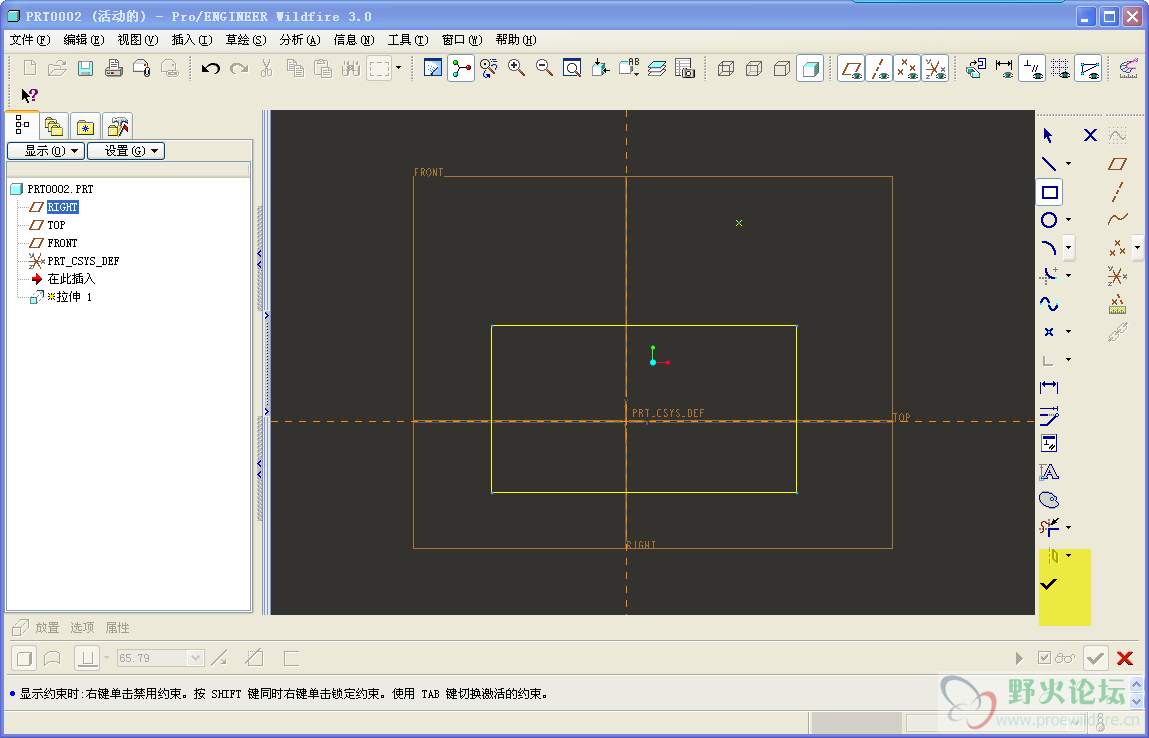The width and height of the screenshot is (1149, 738).
Task: Click the Zoom In magnifier
Action: coord(517,69)
